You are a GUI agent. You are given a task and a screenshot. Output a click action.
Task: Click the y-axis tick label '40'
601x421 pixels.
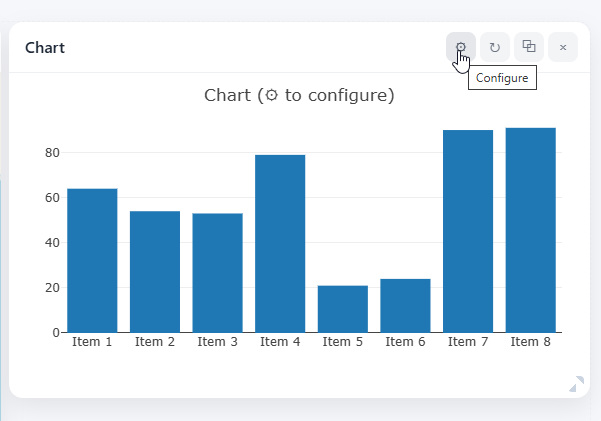tap(52, 243)
